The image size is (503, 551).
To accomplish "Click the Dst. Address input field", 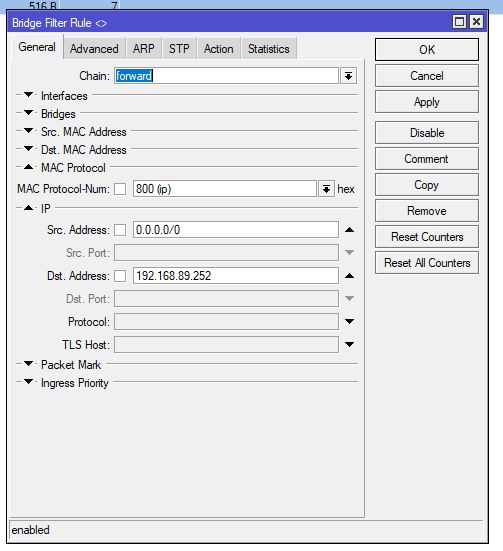I will coord(236,276).
